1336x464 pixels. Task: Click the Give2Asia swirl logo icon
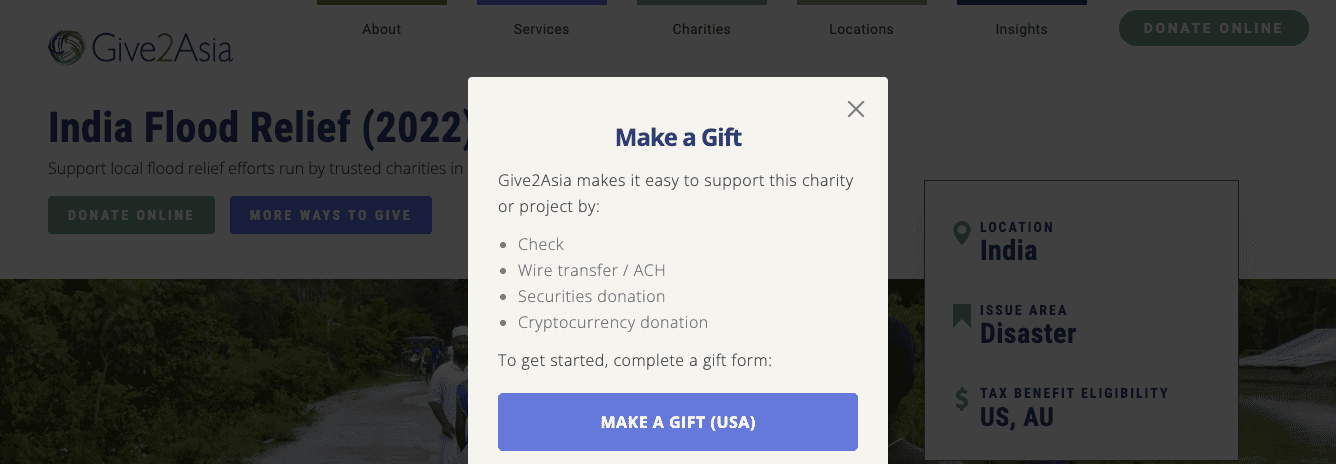(x=67, y=47)
